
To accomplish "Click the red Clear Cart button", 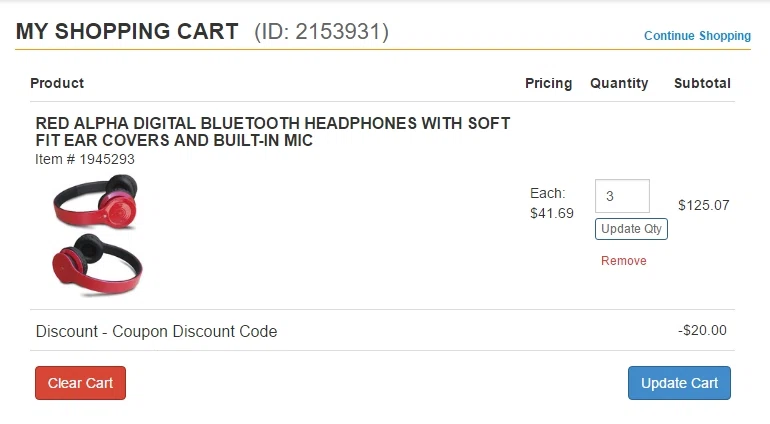I will pos(81,383).
